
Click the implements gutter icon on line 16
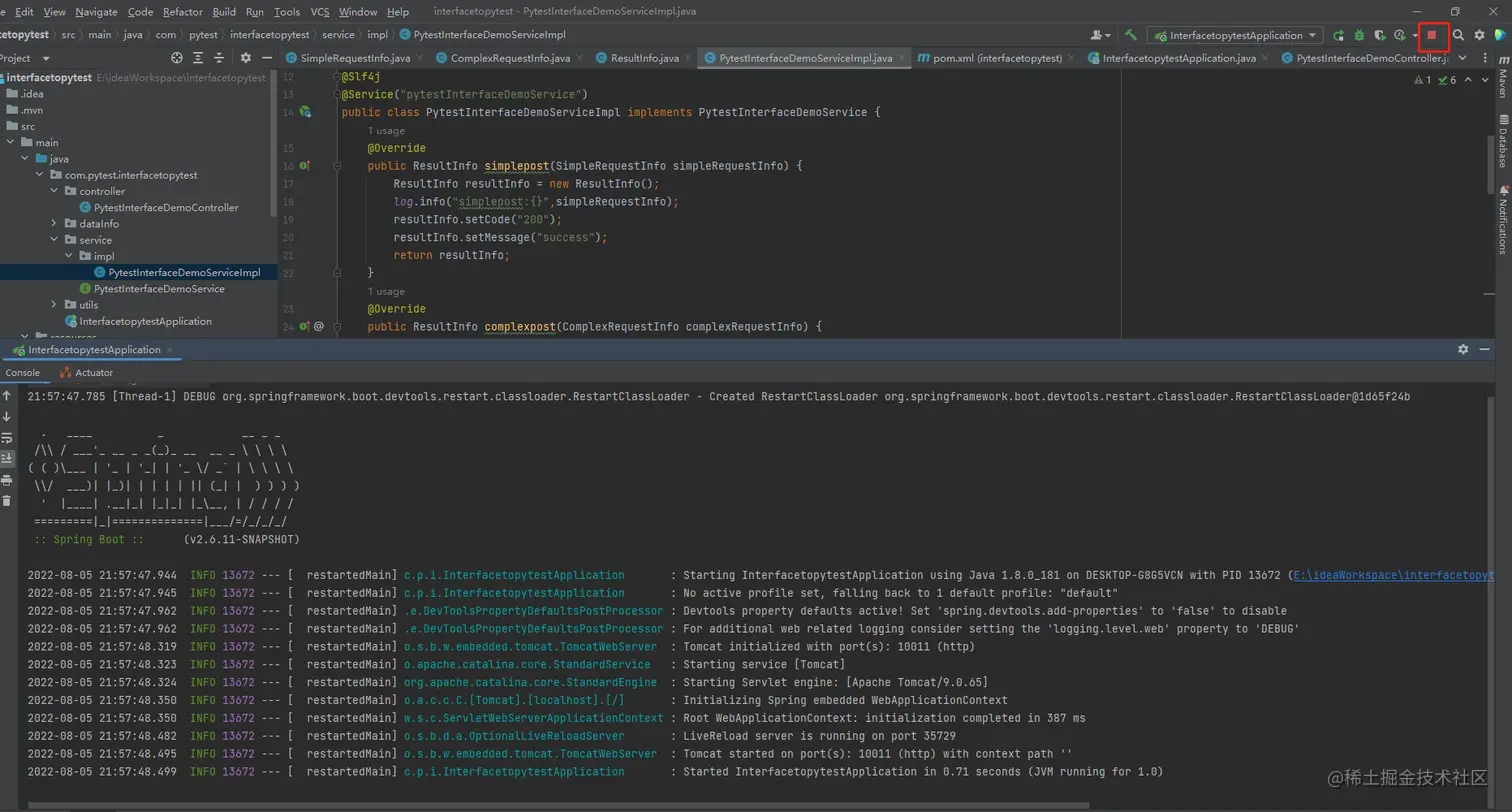(x=305, y=166)
